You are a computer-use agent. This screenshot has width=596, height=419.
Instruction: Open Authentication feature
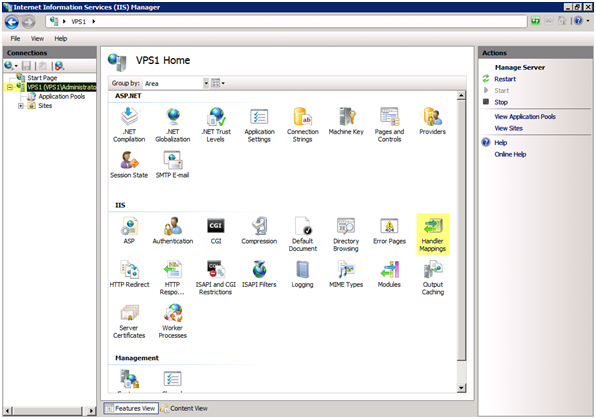click(173, 230)
